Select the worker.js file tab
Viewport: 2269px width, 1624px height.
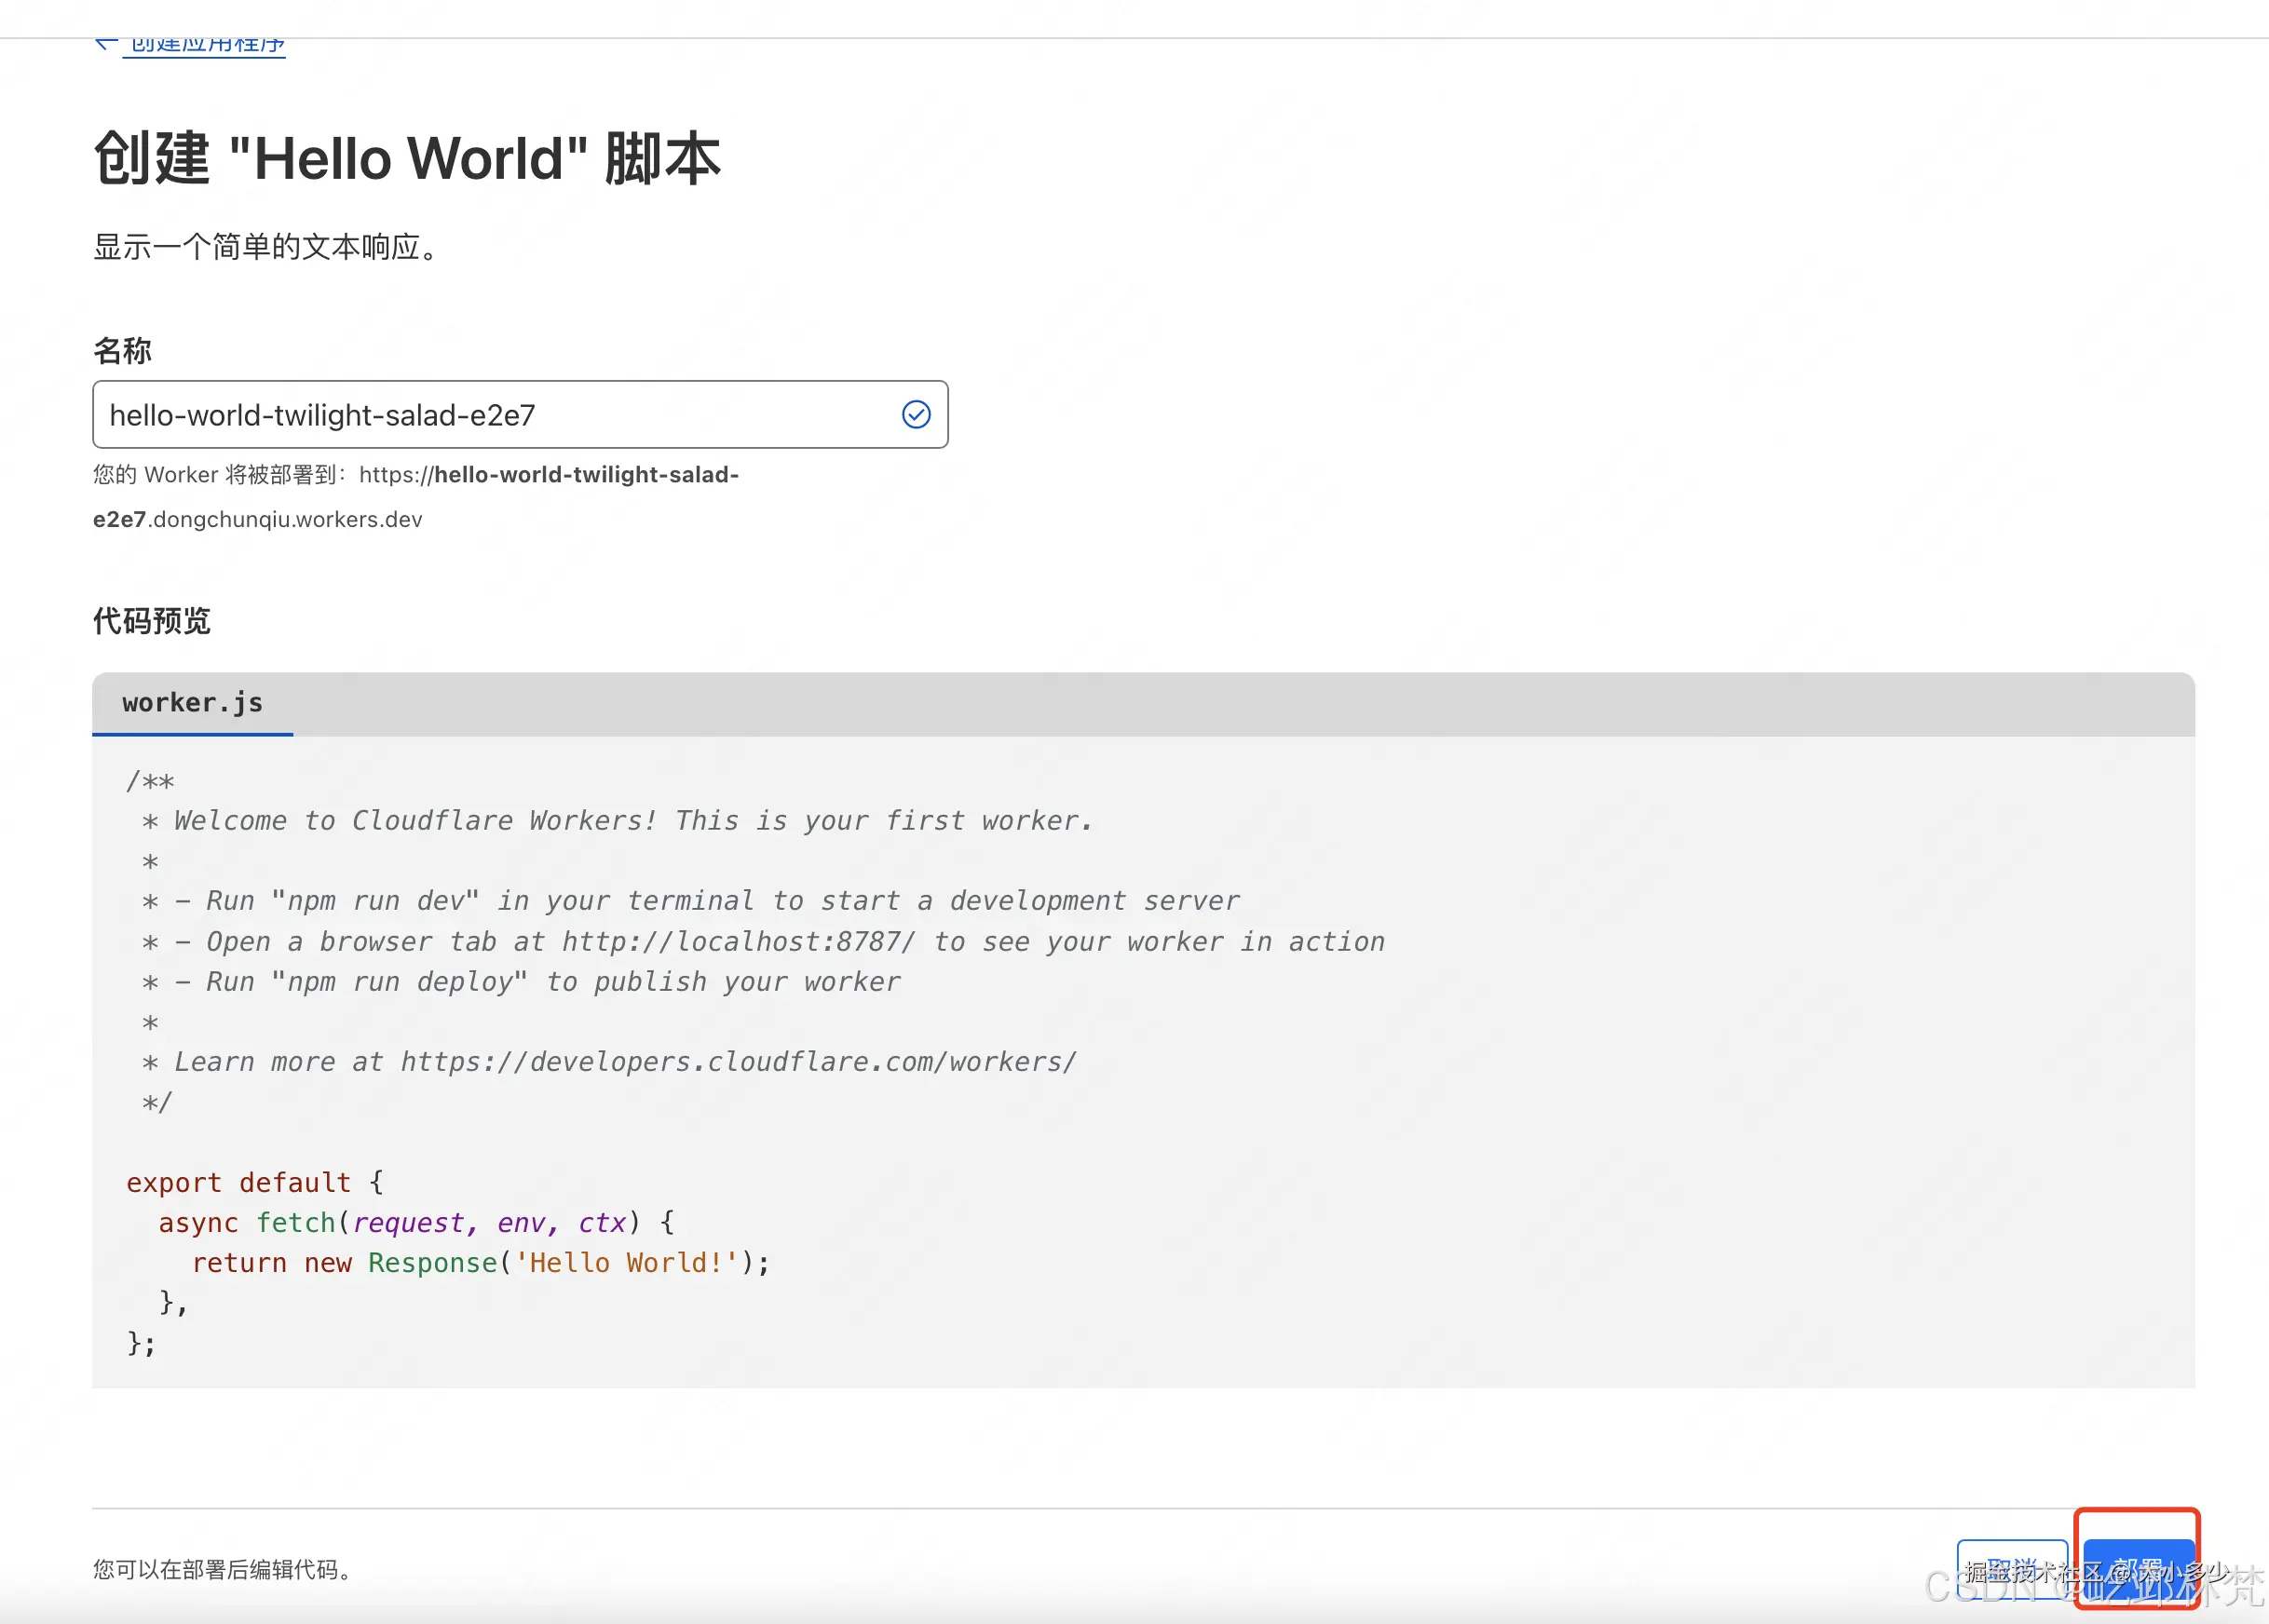[x=192, y=703]
